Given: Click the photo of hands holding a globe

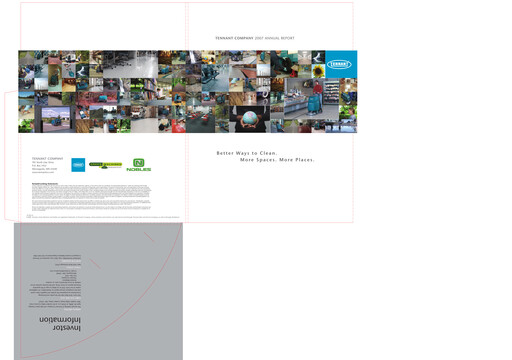Looking at the screenshot, I should tap(249, 119).
